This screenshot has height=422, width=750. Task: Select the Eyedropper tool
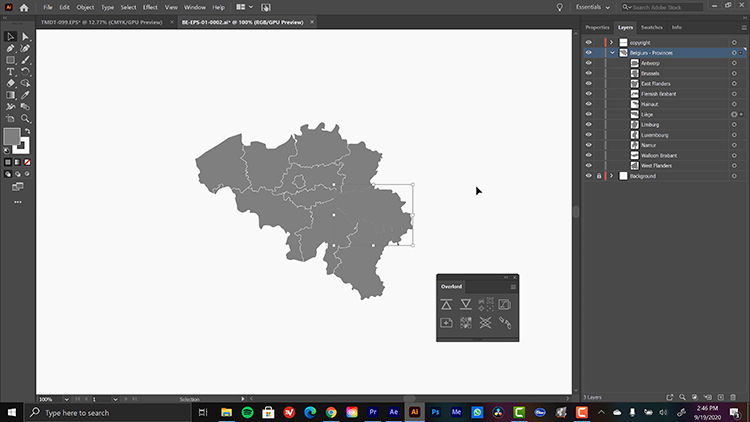tap(25, 95)
